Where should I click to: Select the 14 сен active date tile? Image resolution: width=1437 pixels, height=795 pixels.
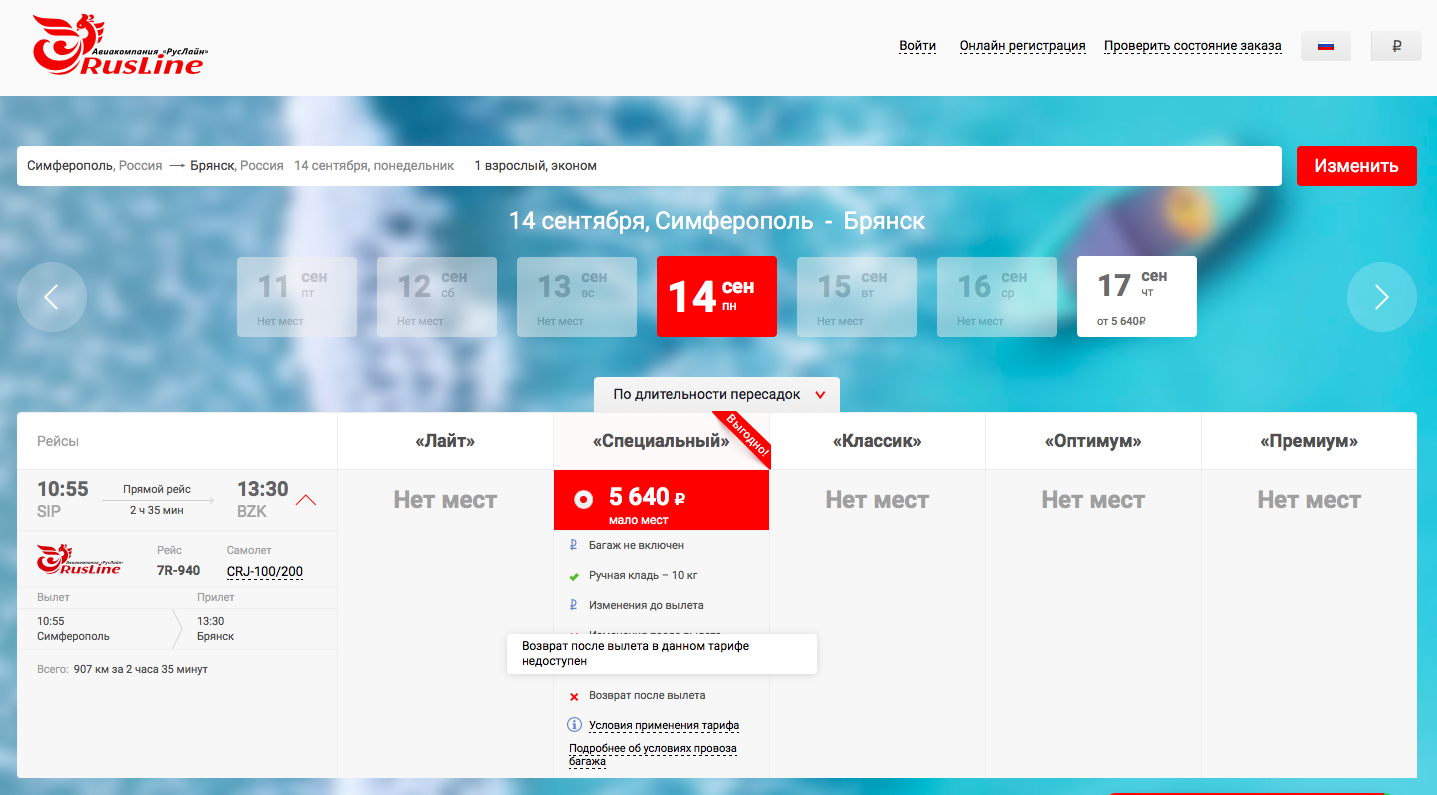point(717,297)
